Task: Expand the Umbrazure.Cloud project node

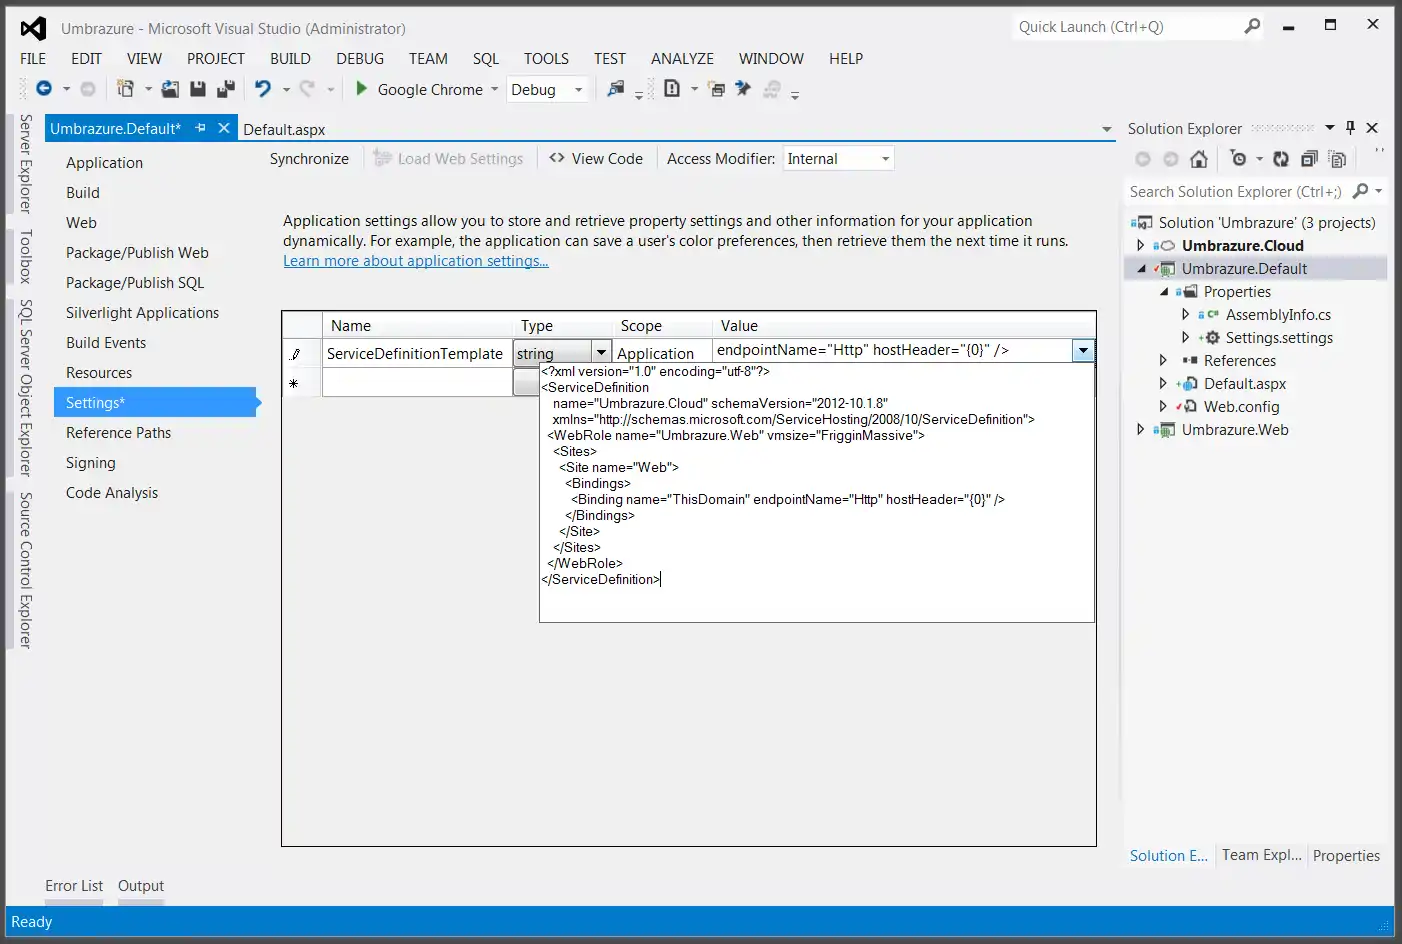Action: (1140, 245)
